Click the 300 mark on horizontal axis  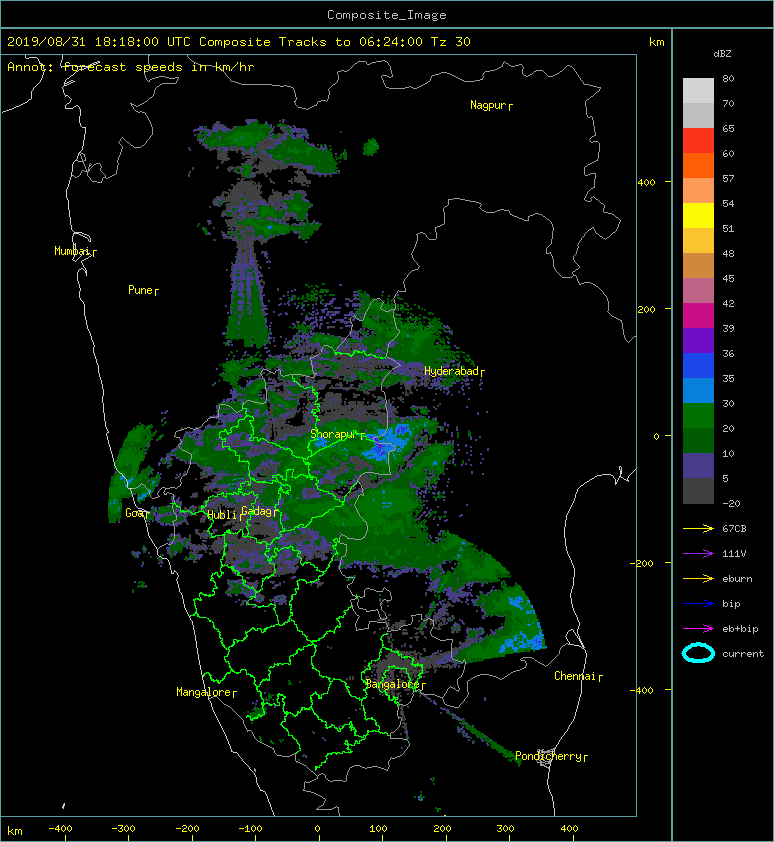coord(505,829)
